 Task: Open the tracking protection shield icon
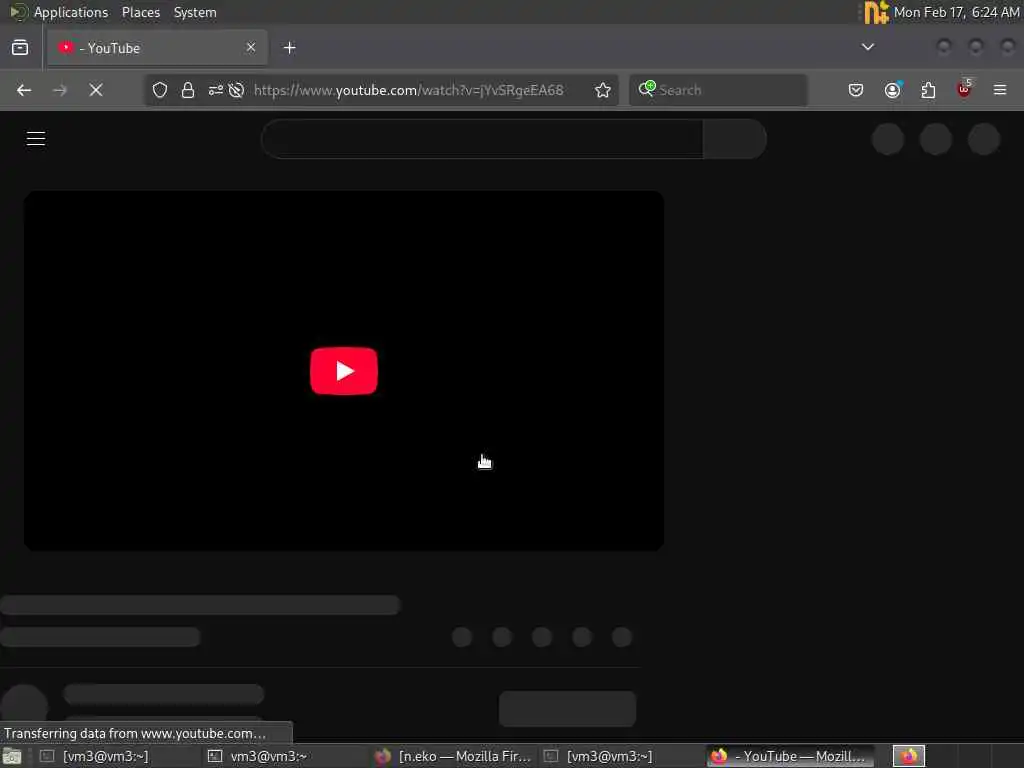160,90
